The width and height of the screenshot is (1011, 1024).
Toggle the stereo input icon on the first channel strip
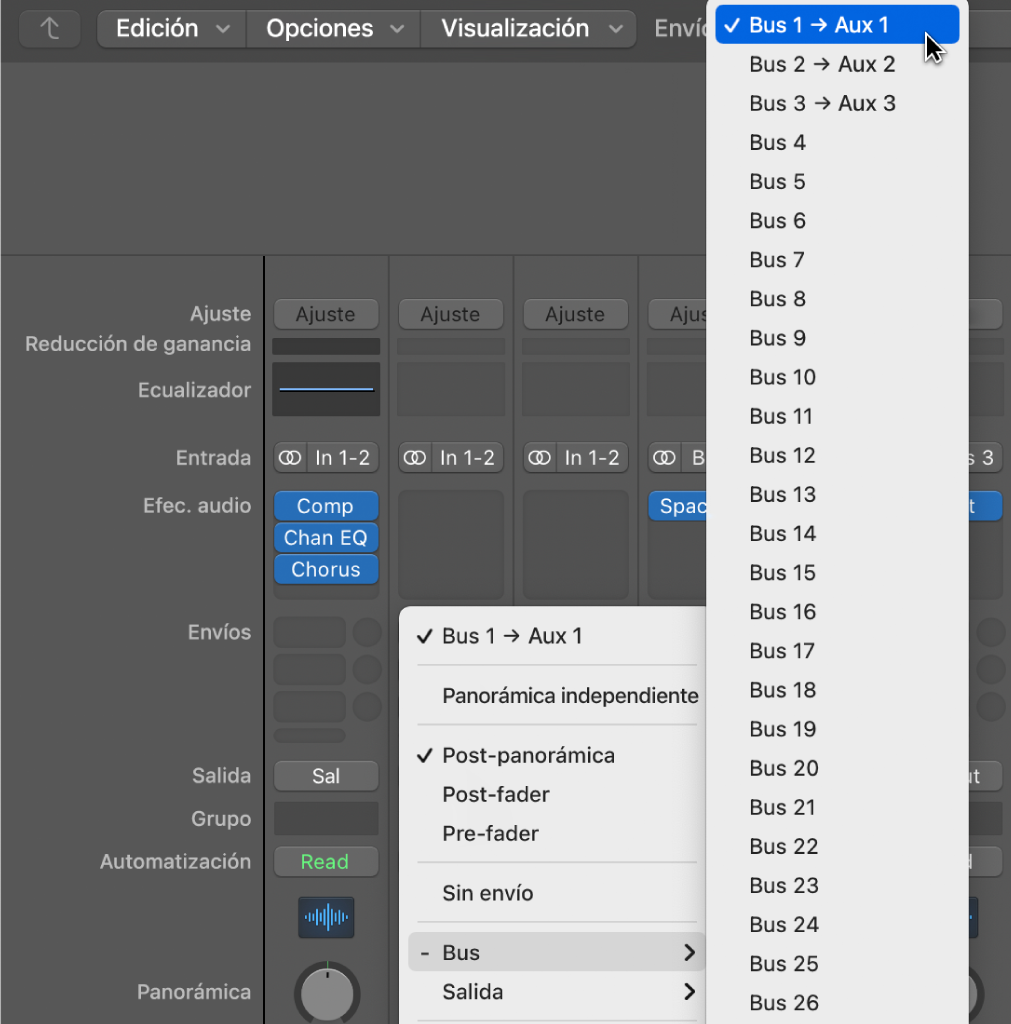pyautogui.click(x=290, y=458)
